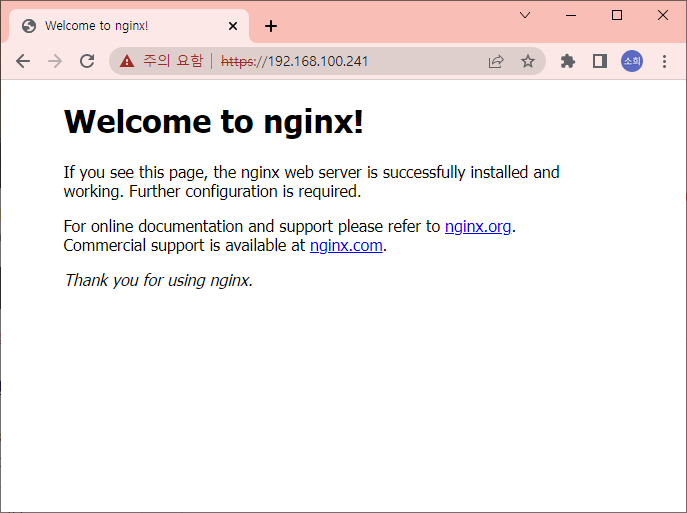The image size is (687, 513).
Task: Click the globe favicon on the tab
Action: coord(29,26)
